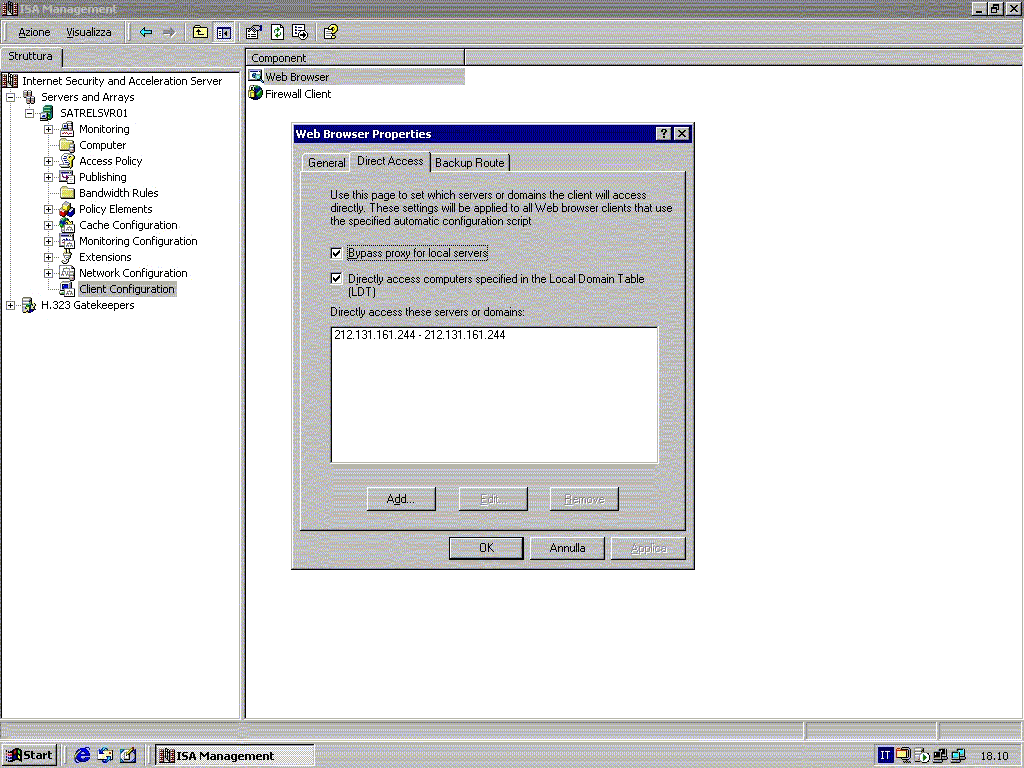Open the Help toolbar icon
Image resolution: width=1024 pixels, height=768 pixels.
coord(330,32)
